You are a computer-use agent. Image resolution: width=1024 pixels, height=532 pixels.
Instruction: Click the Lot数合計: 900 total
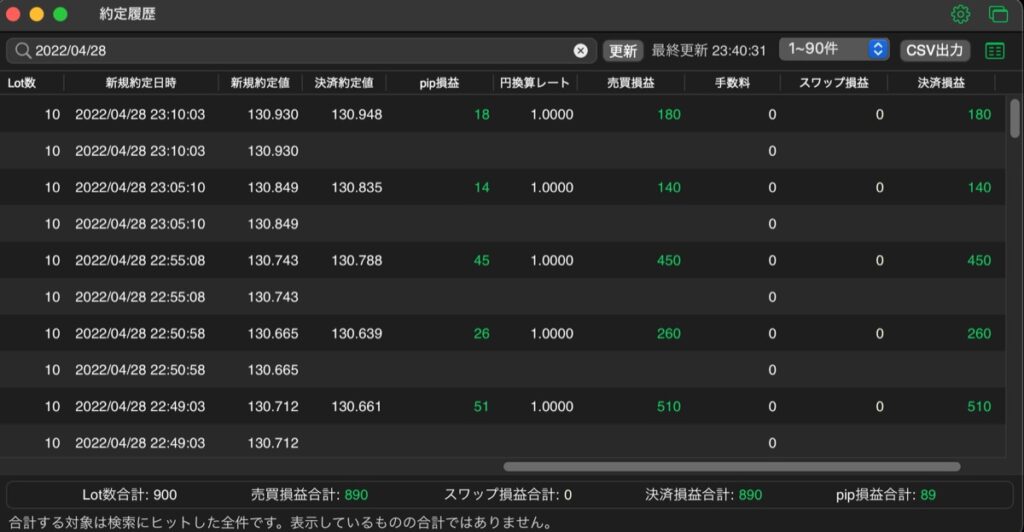129,495
